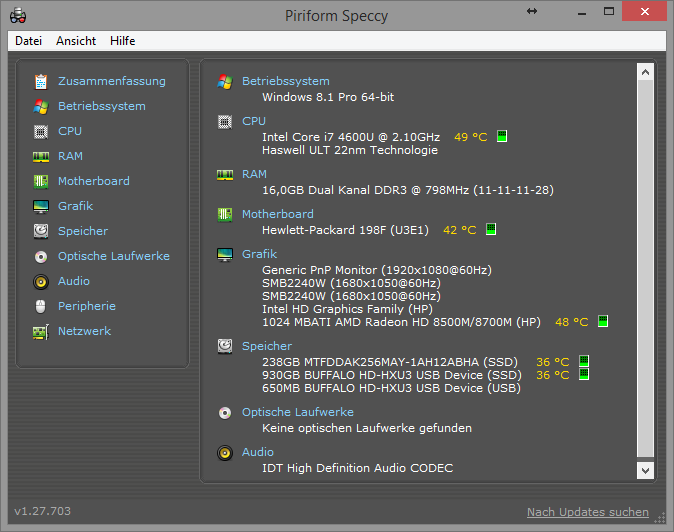Click the chip icon beside CPU heading
This screenshot has width=674, height=532.
(225, 122)
